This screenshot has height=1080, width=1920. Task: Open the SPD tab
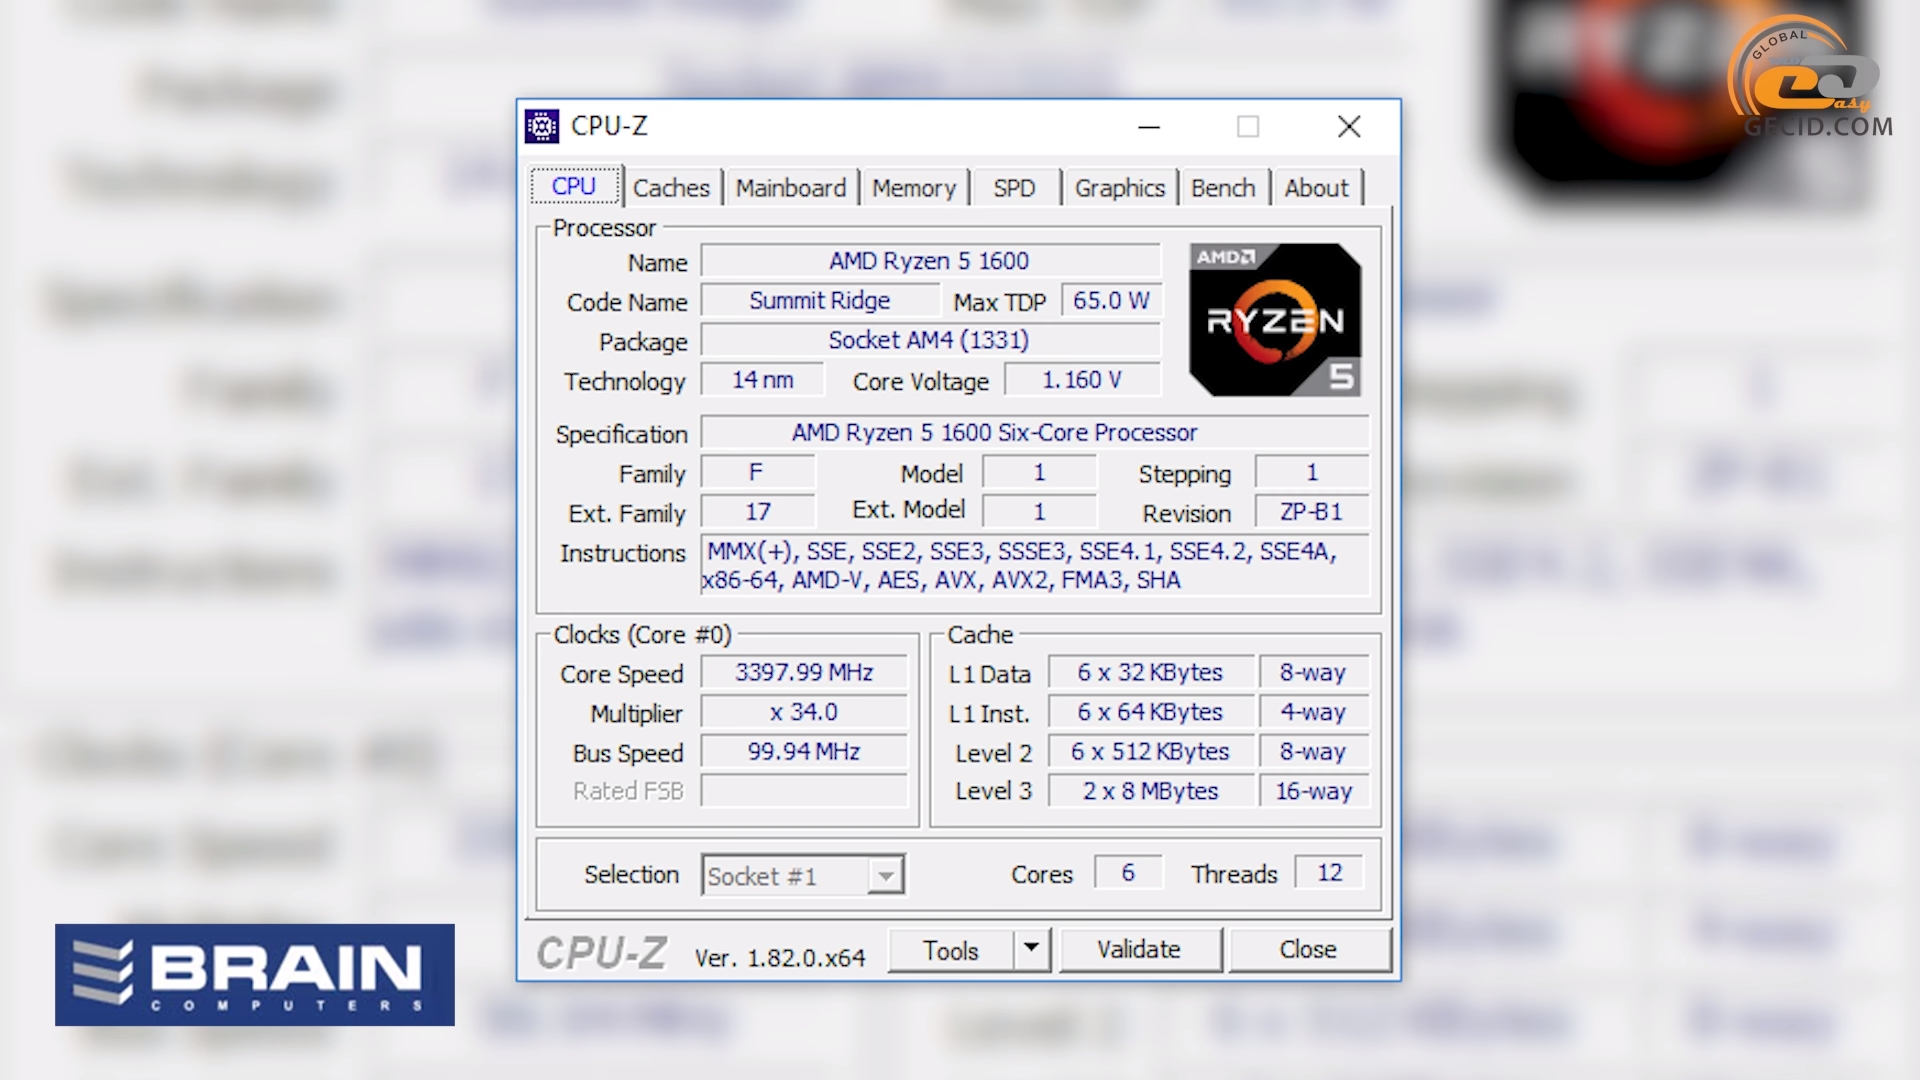1014,188
